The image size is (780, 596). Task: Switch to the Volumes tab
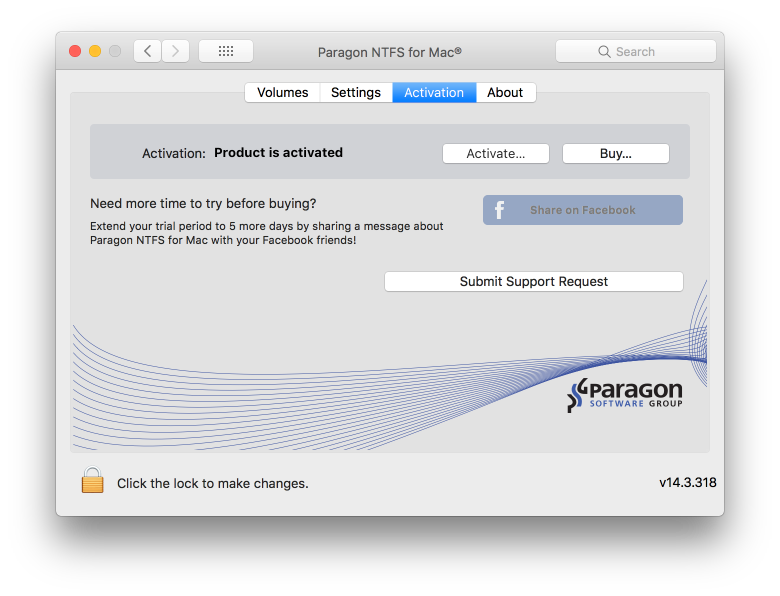(x=283, y=93)
